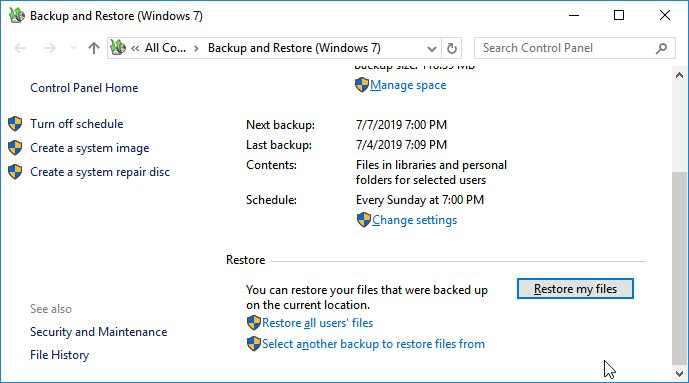Click shield icon beside Select another backup link
Screen dimensions: 689x383
pos(254,343)
